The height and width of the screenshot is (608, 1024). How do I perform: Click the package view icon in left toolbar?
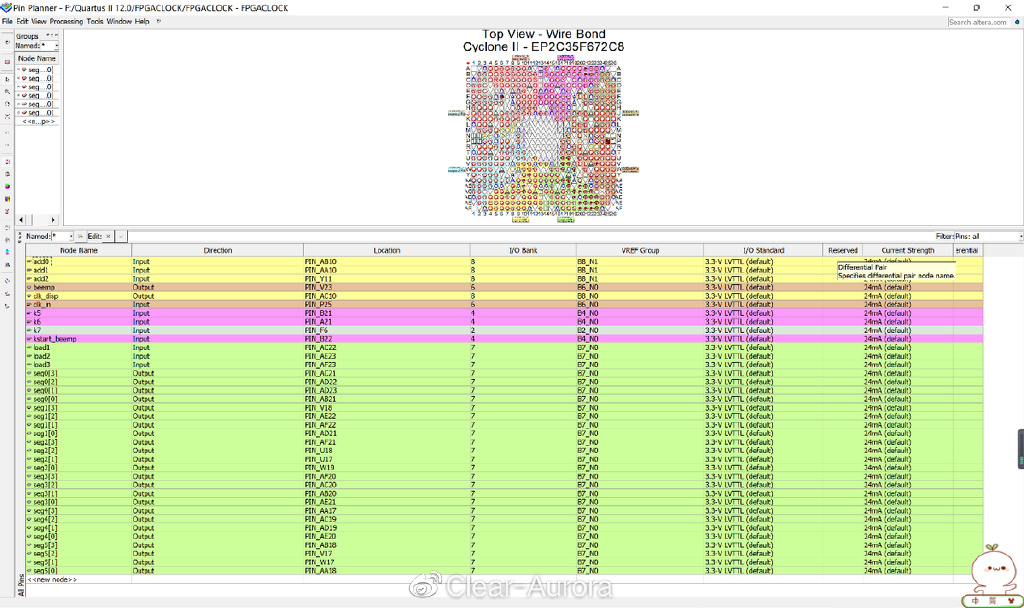click(x=7, y=62)
